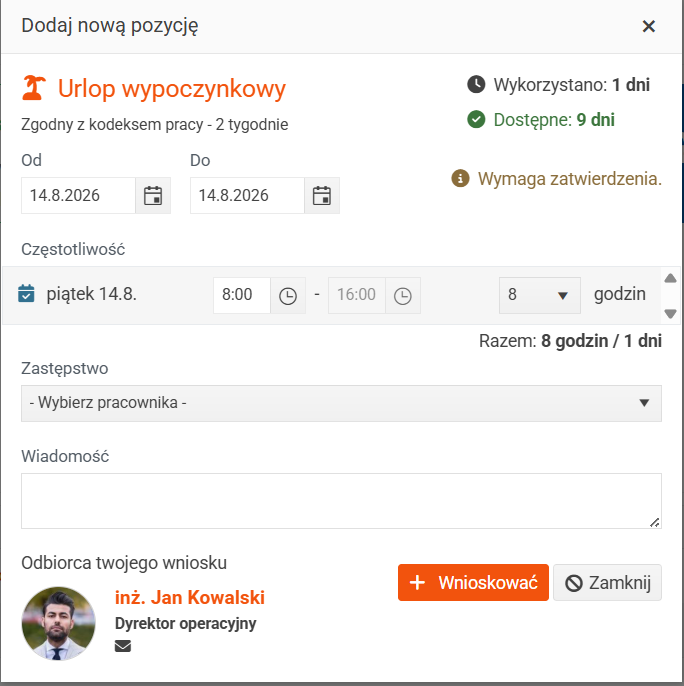The image size is (684, 686).
Task: Open the calendar picker for Od date
Action: [x=153, y=196]
